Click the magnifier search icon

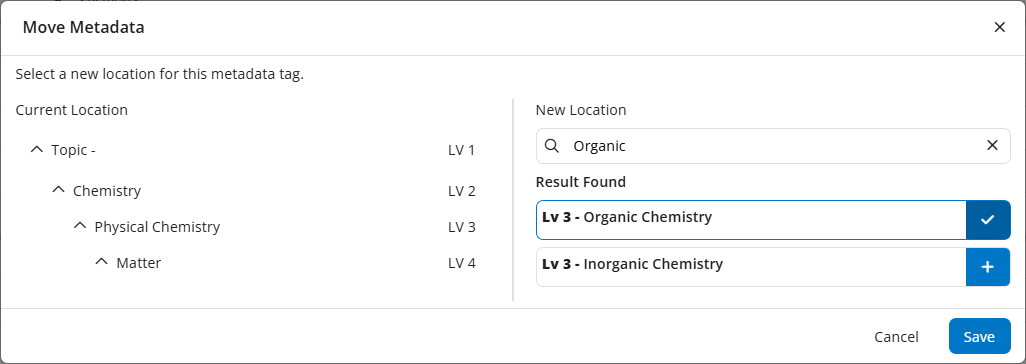click(552, 146)
